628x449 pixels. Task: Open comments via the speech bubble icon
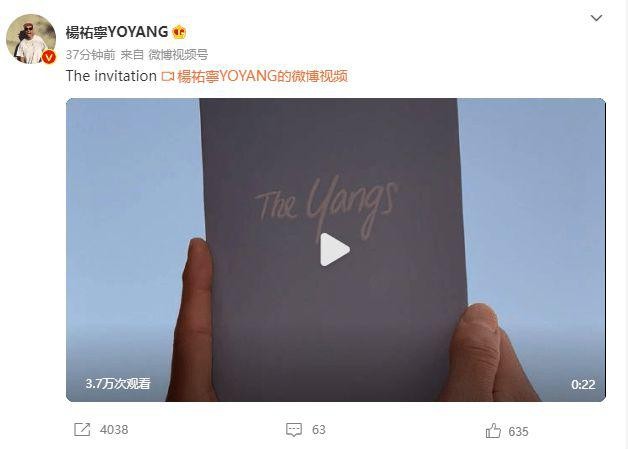(x=294, y=430)
